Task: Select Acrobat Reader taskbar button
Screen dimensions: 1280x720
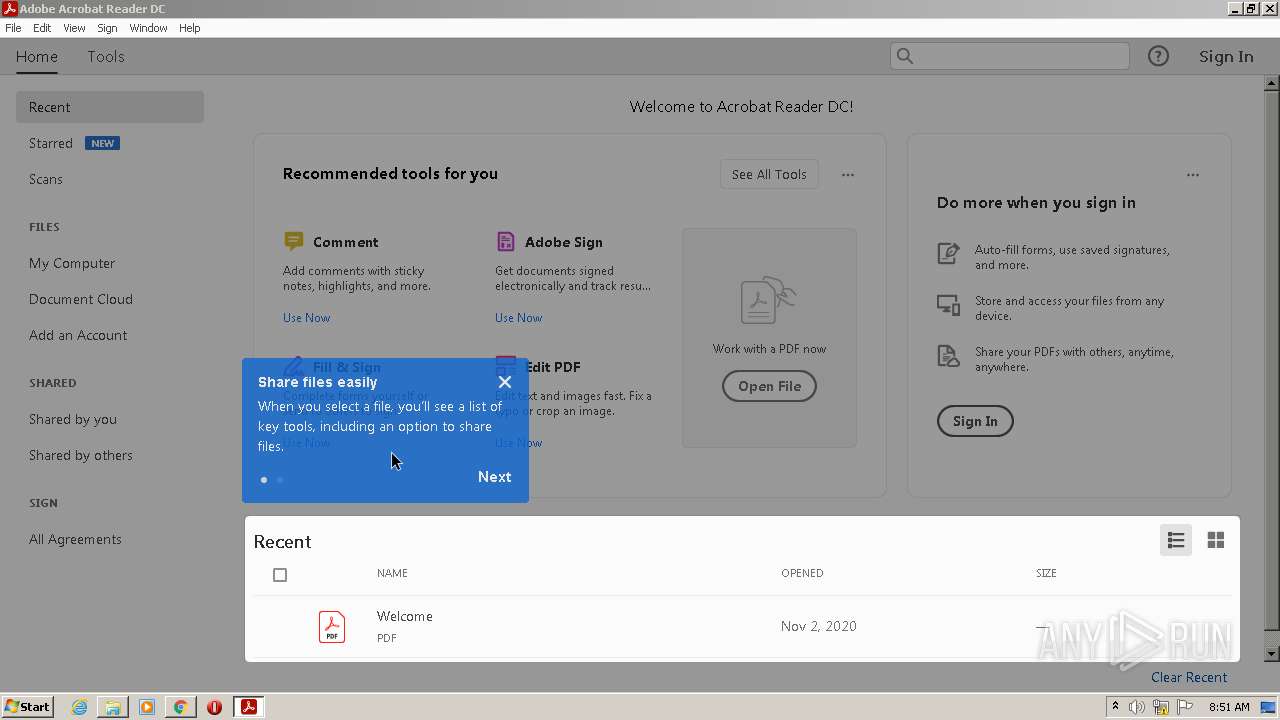Action: point(248,707)
